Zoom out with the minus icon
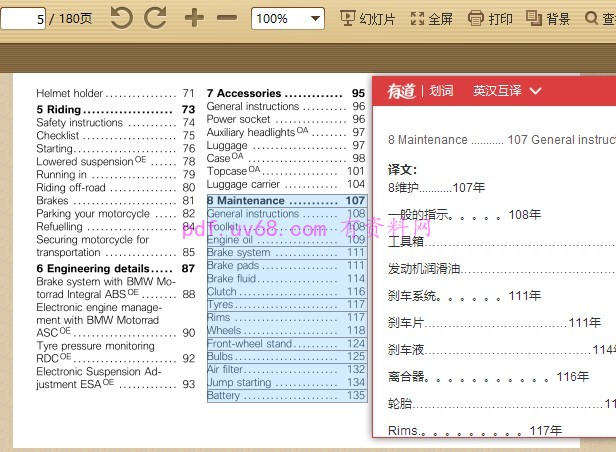 point(227,18)
